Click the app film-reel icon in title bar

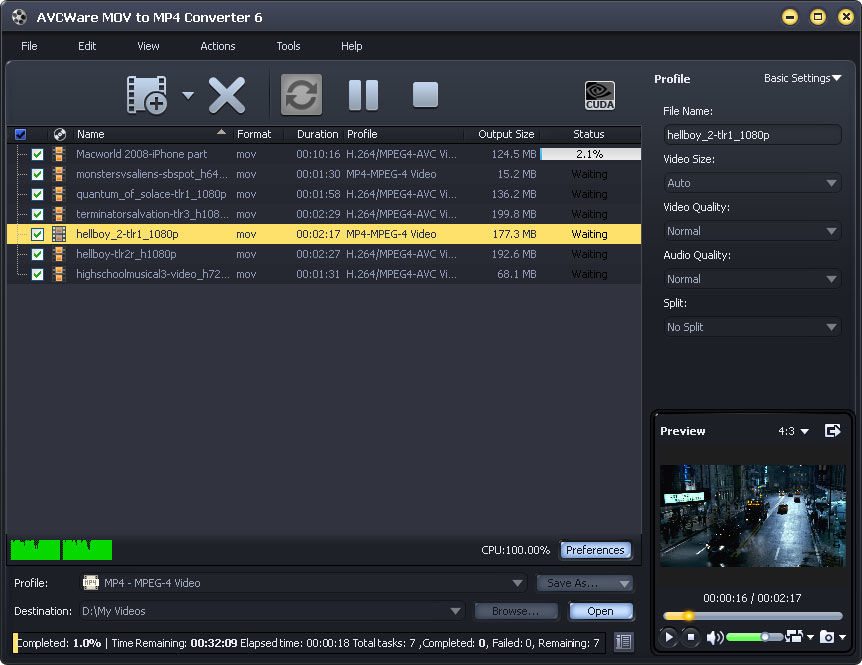[x=19, y=17]
